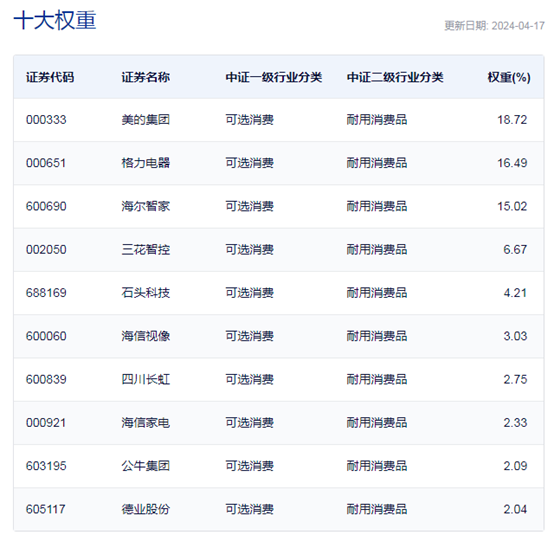554x535 pixels.
Task: Click the 十大权重 heading
Action: [x=55, y=20]
